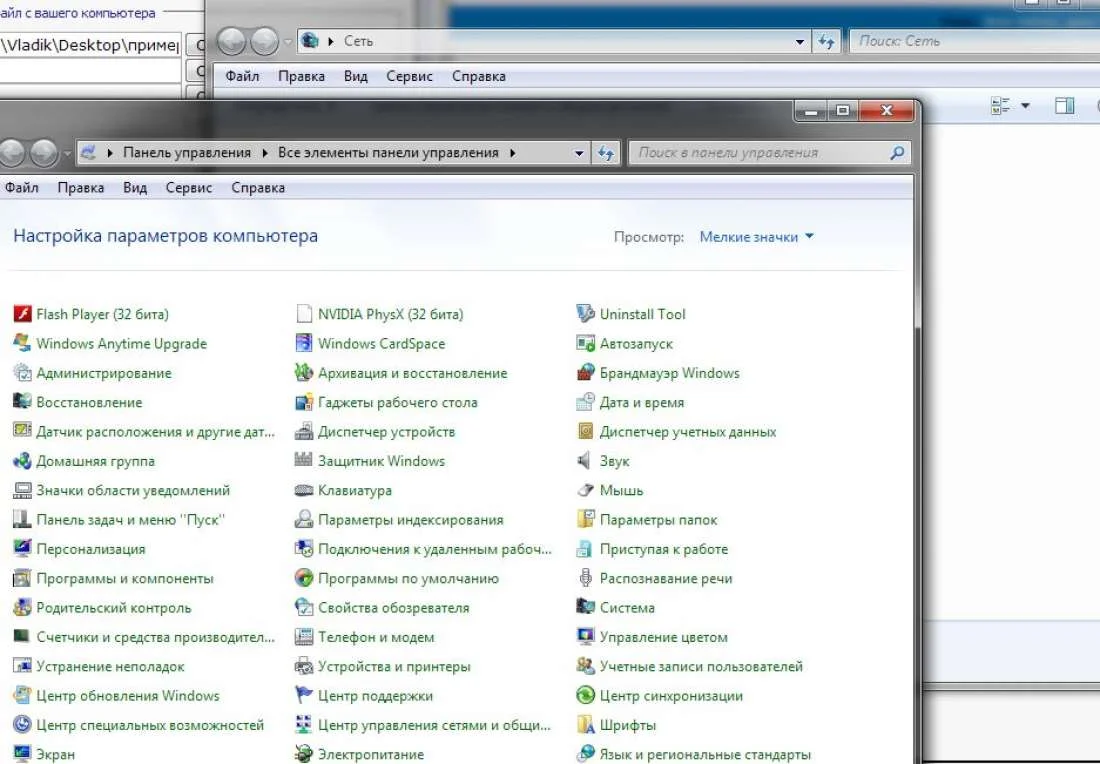Click the Звук speaker icon
Viewport: 1100px width, 764px height.
coord(584,461)
